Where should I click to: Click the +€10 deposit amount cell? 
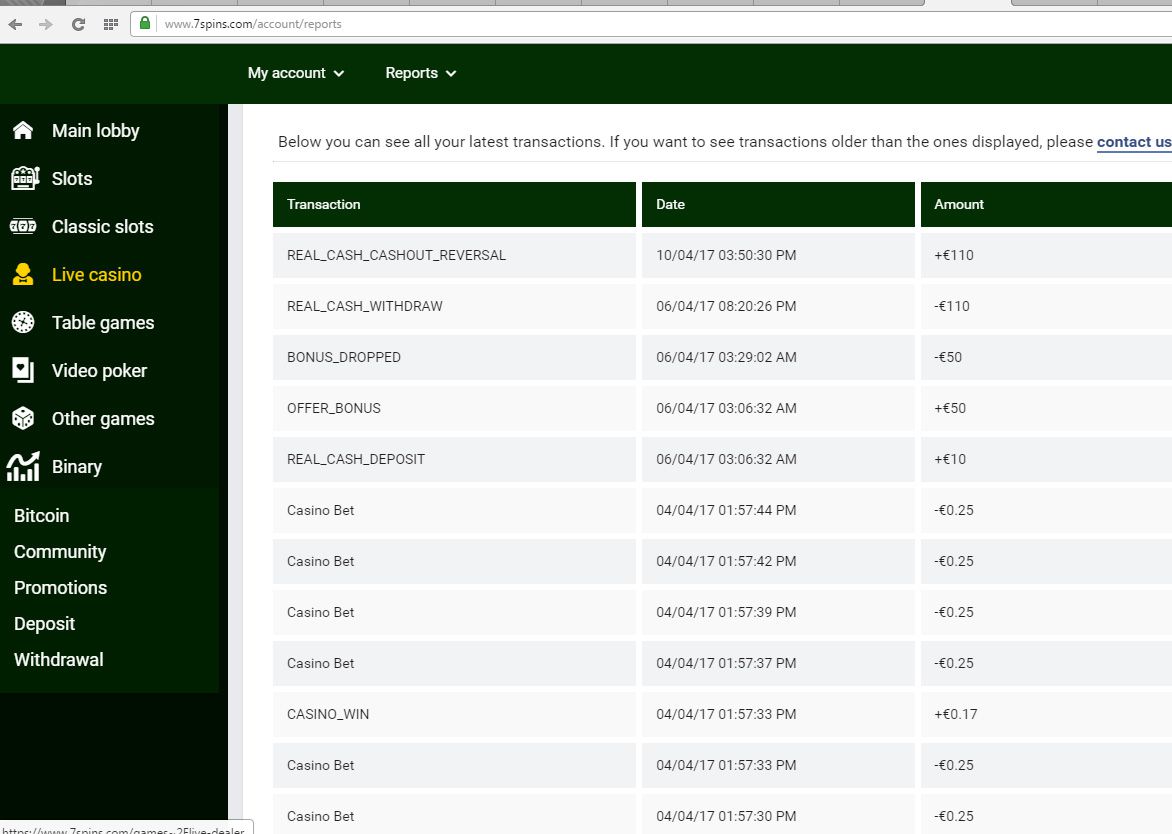tap(1046, 459)
